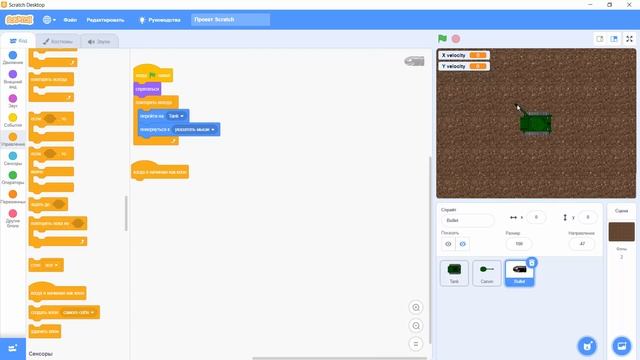640x360 pixels.
Task: Click the sprite name field Bullet
Action: point(467,220)
